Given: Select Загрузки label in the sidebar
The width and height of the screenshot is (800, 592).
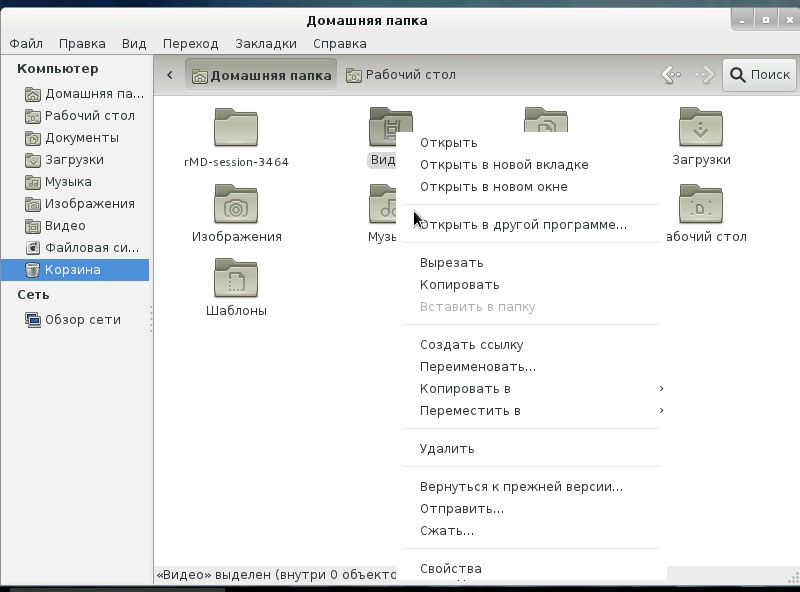Looking at the screenshot, I should [x=74, y=160].
